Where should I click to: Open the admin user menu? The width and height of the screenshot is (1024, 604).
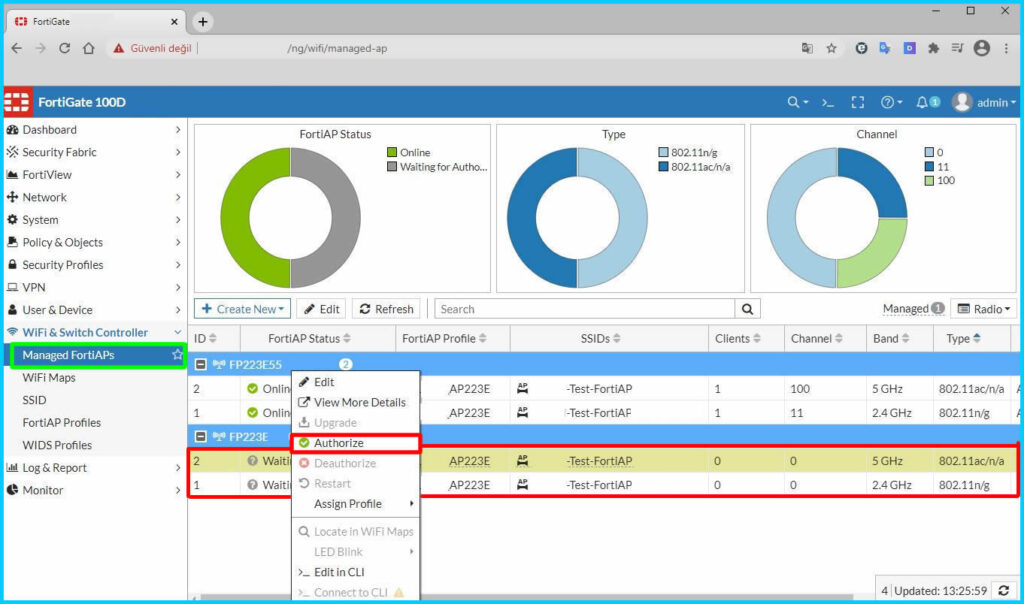984,103
